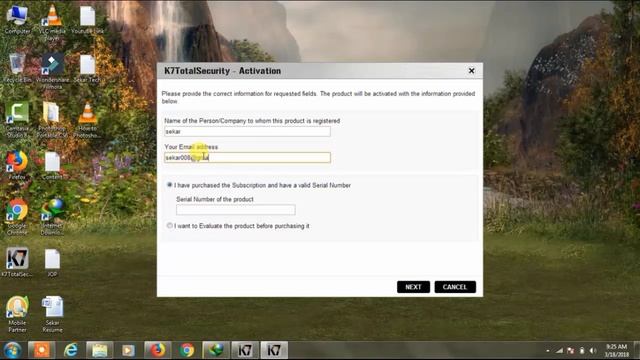Open the taskbar clock and date
640x360 pixels.
coord(616,351)
